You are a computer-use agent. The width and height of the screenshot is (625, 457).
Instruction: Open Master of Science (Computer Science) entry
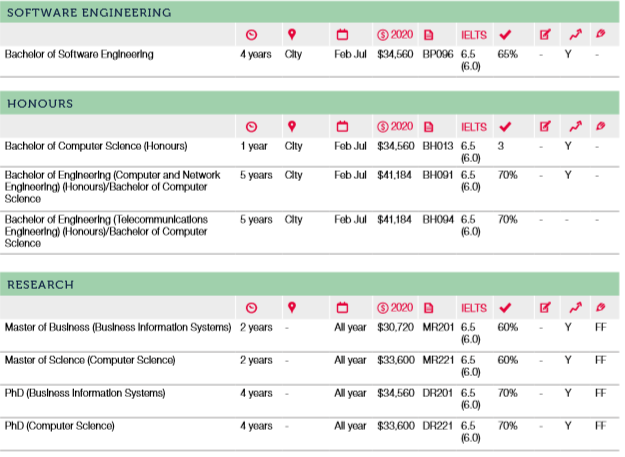[90, 360]
